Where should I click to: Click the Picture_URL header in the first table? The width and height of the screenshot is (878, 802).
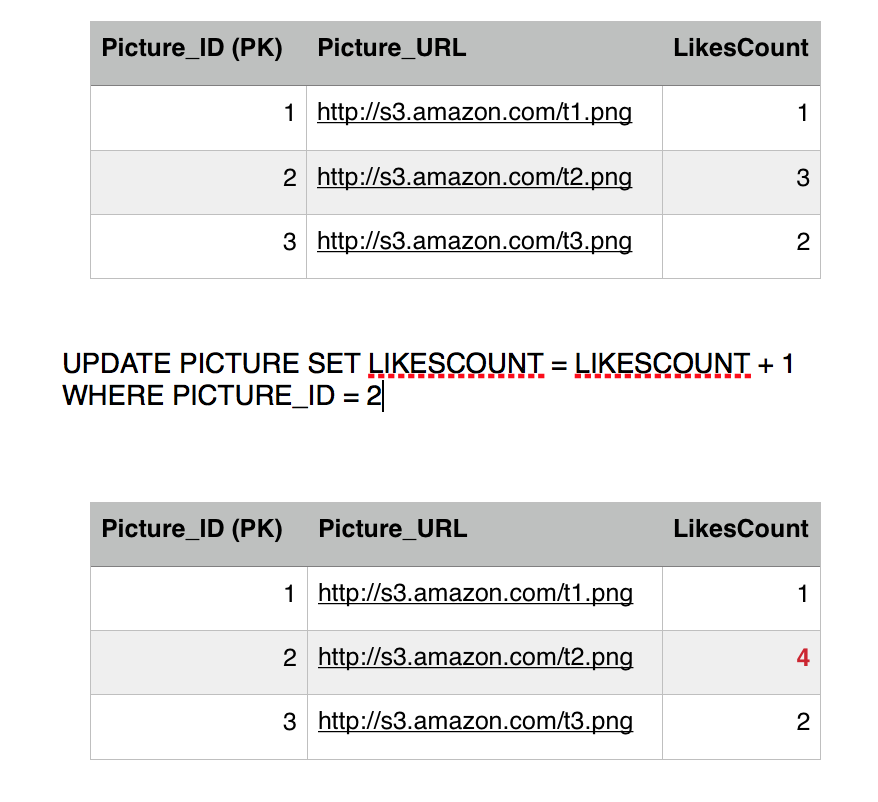coord(392,48)
